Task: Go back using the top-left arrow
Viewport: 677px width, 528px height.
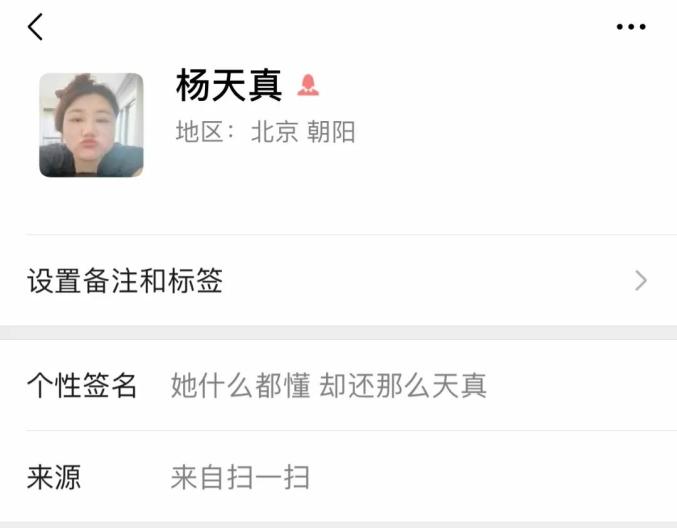Action: coord(35,27)
